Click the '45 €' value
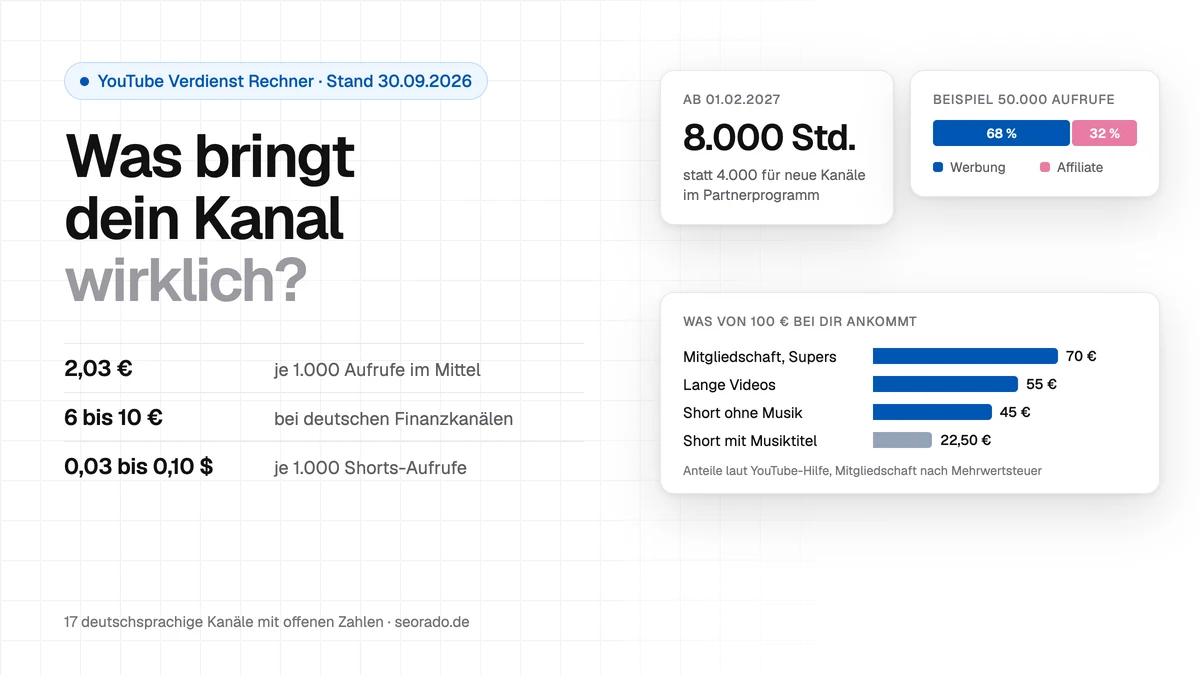Viewport: 1200px width, 675px height. (x=1015, y=412)
